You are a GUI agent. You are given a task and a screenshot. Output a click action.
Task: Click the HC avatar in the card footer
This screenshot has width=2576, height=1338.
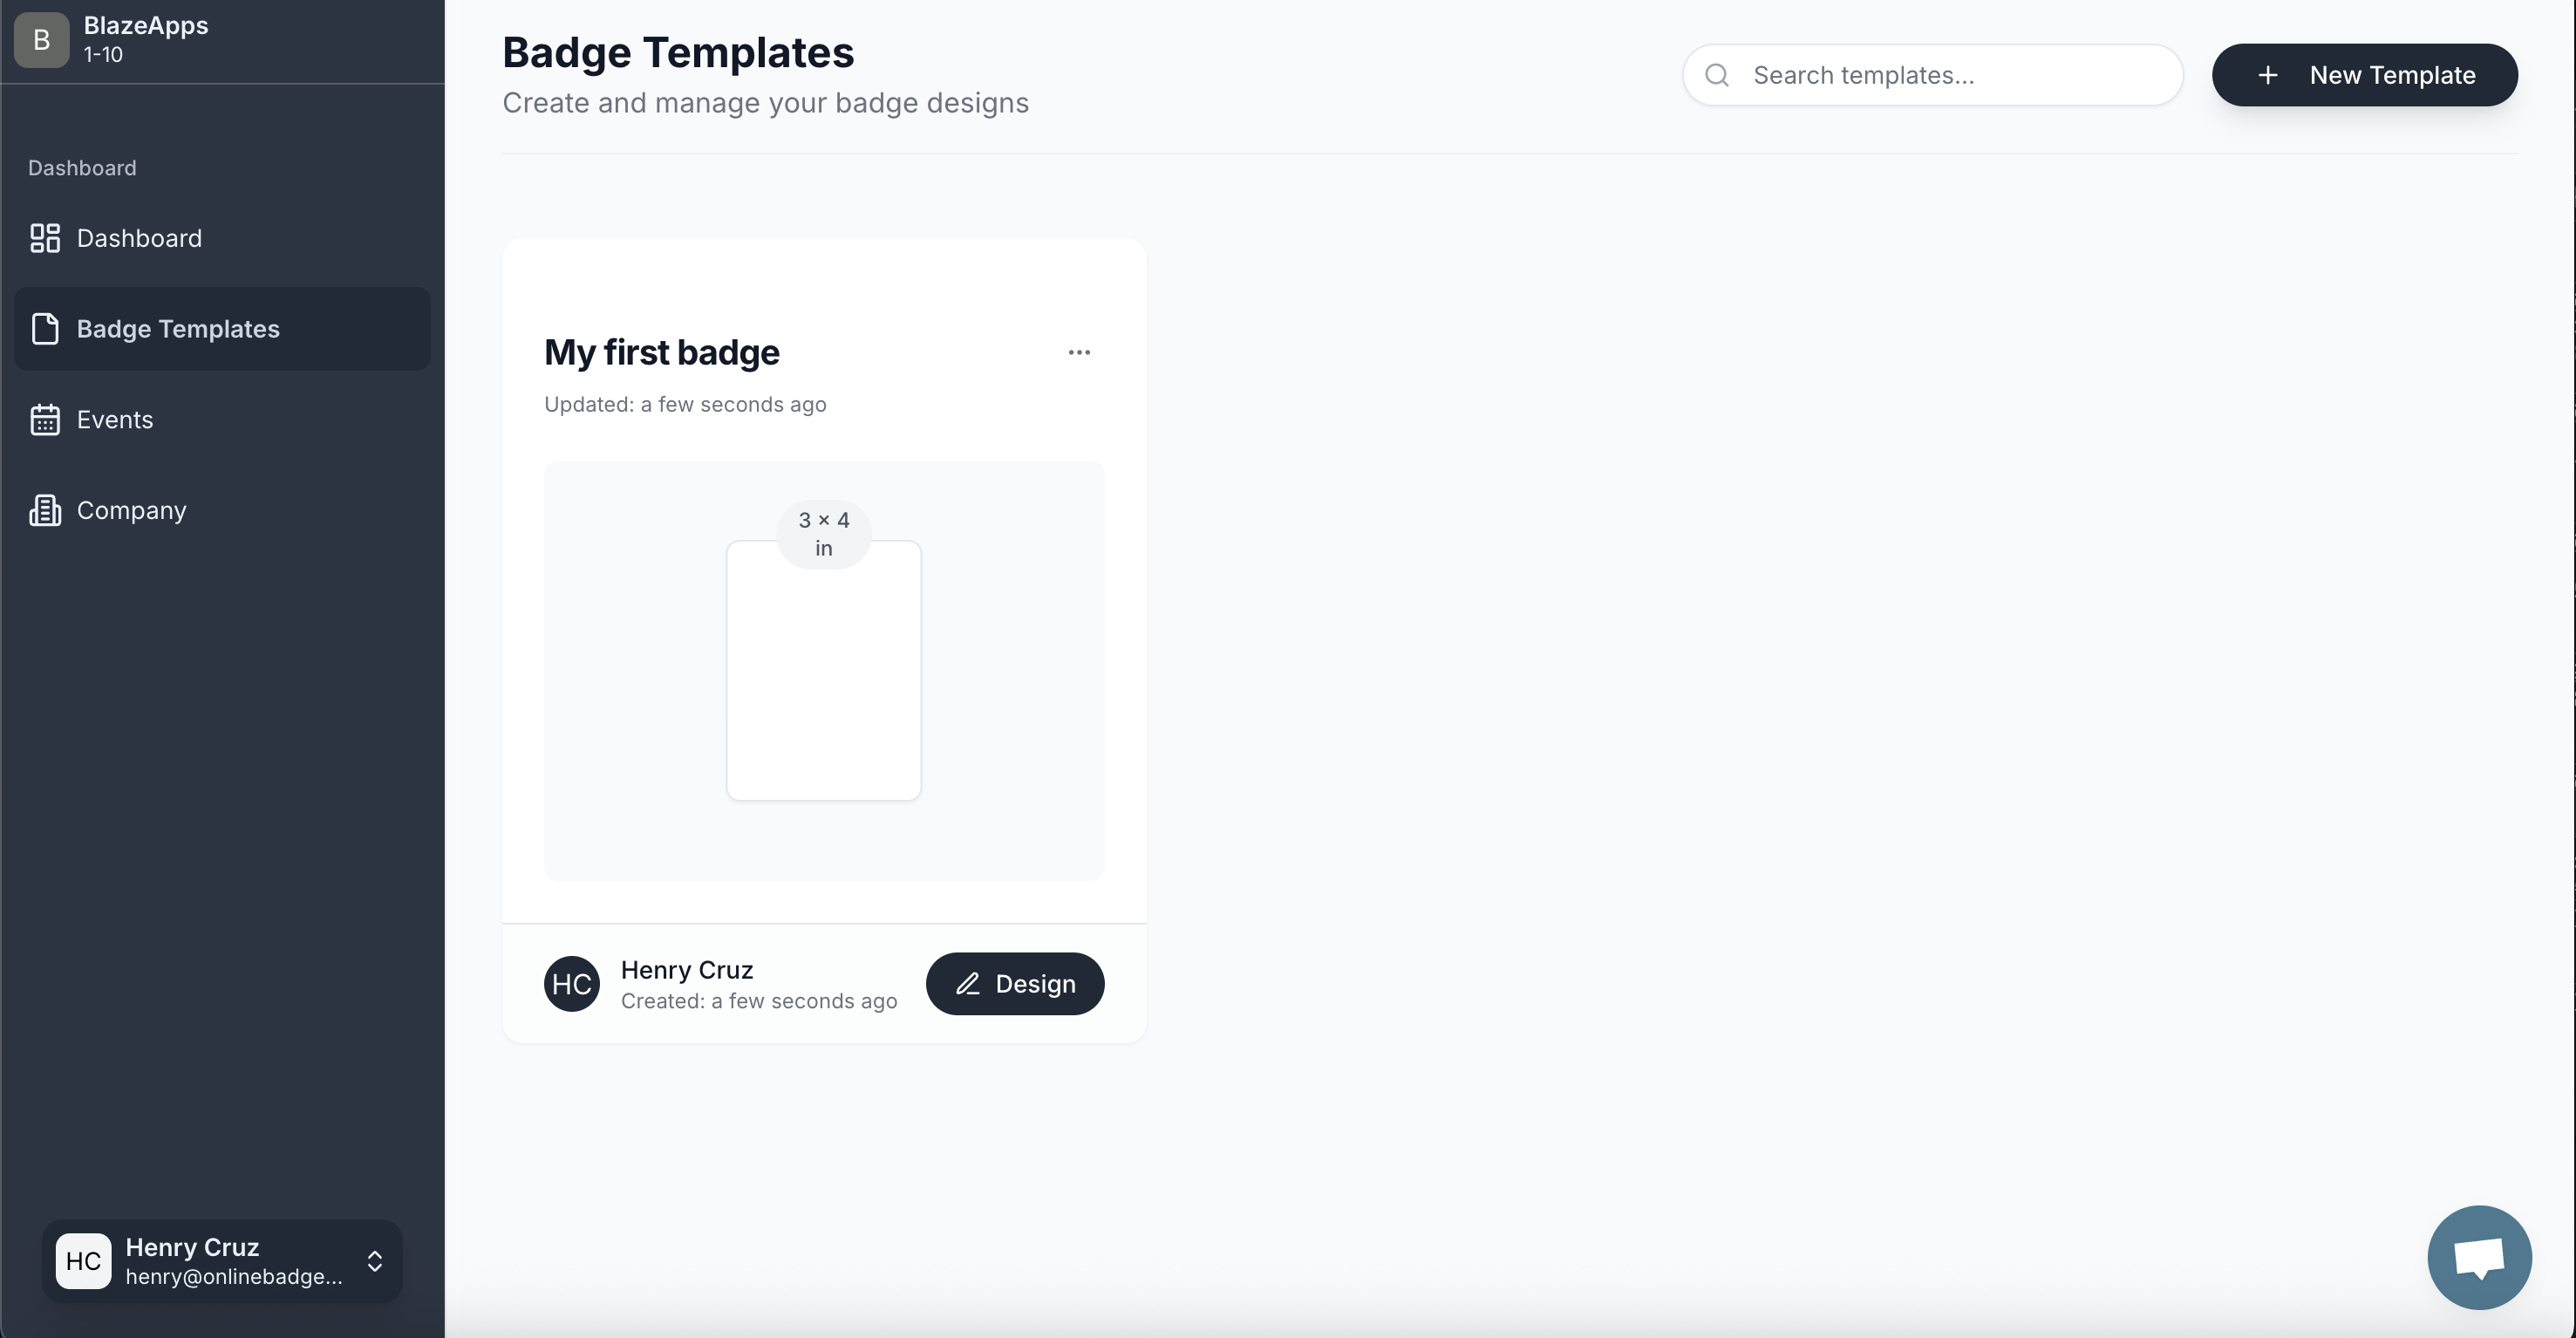click(571, 984)
